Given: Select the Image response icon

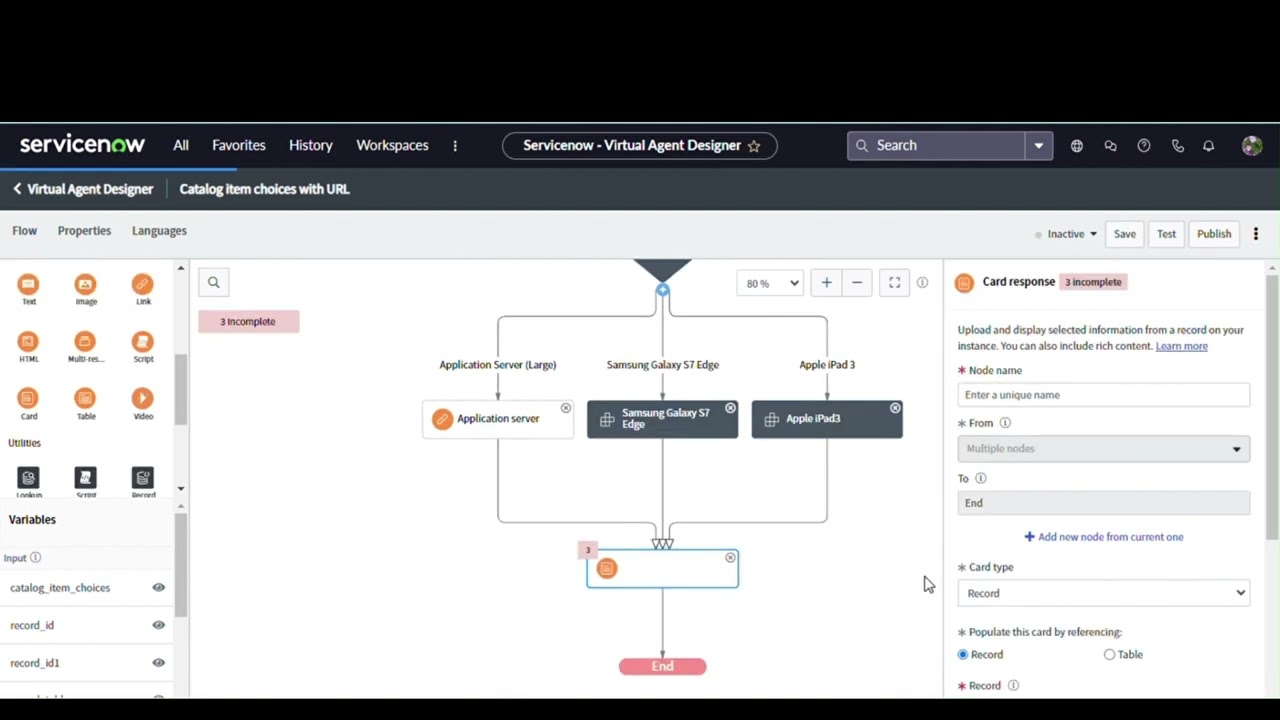Looking at the screenshot, I should coord(86,285).
